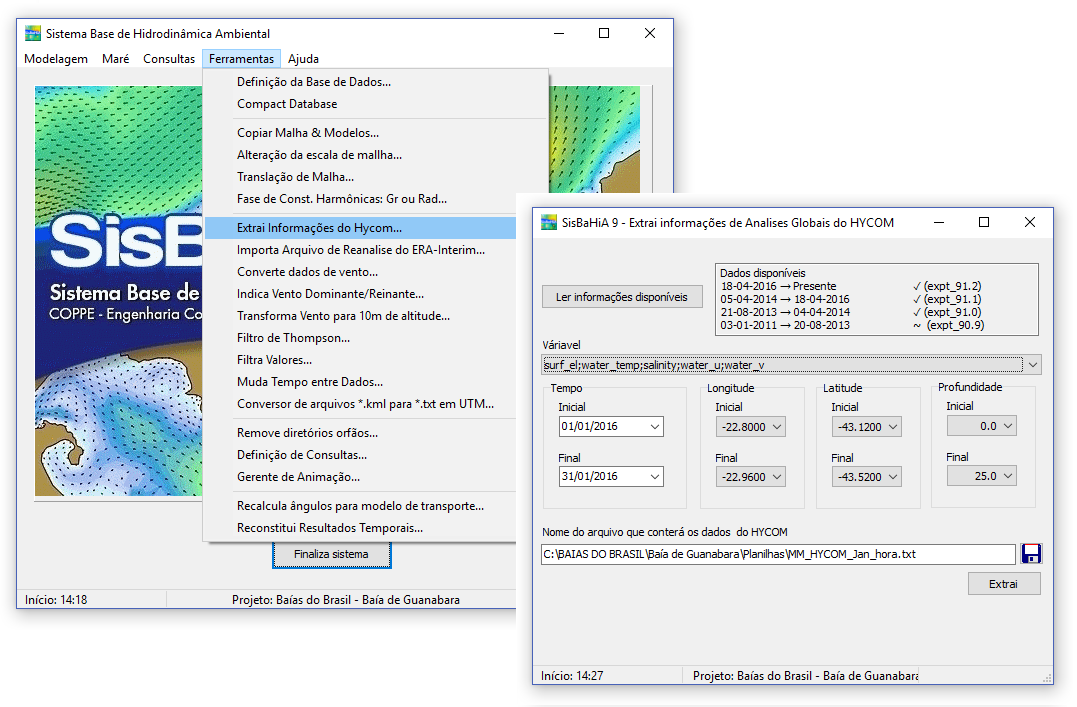Minimize the Sistema Base de Hidrodinâmica window

click(x=559, y=33)
